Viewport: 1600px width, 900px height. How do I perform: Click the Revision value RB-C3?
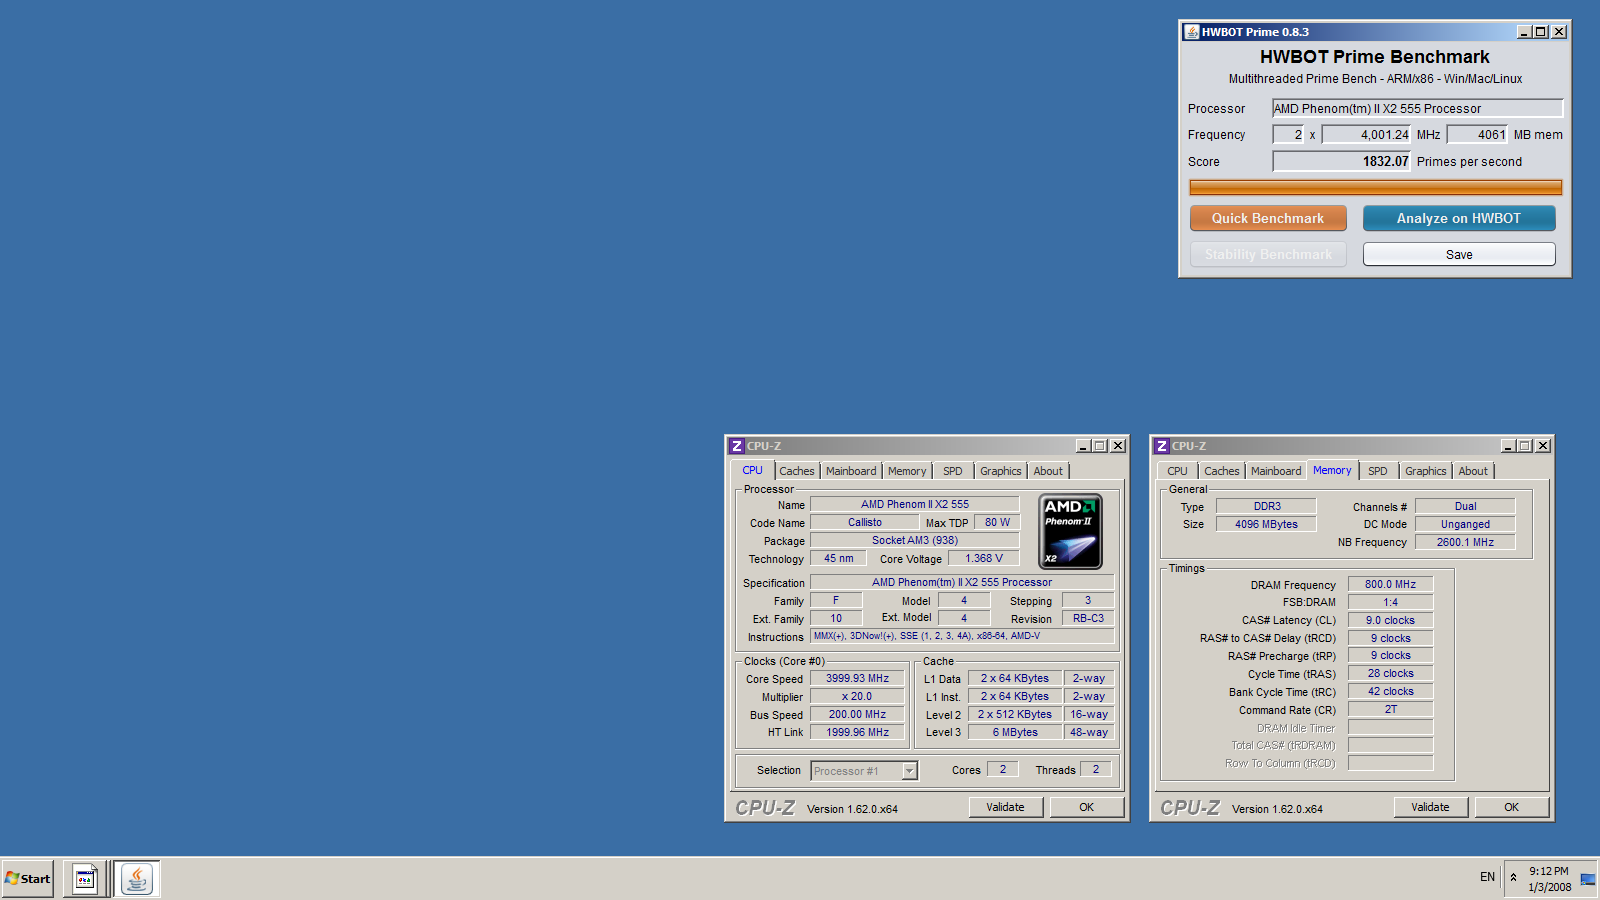click(x=1088, y=618)
